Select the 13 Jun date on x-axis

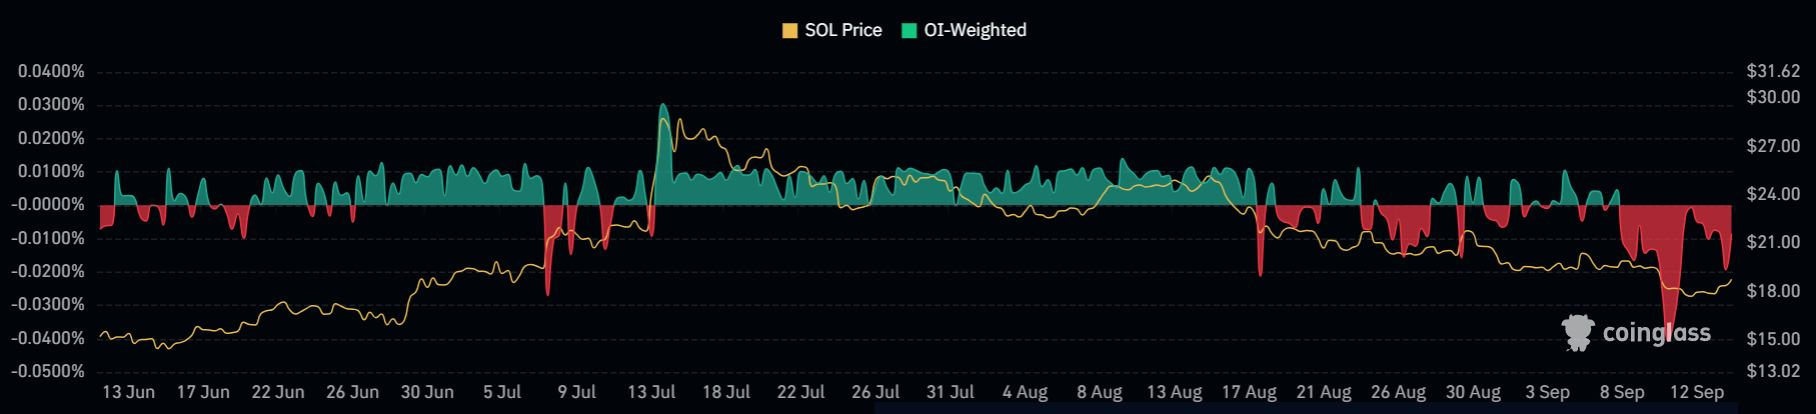128,392
